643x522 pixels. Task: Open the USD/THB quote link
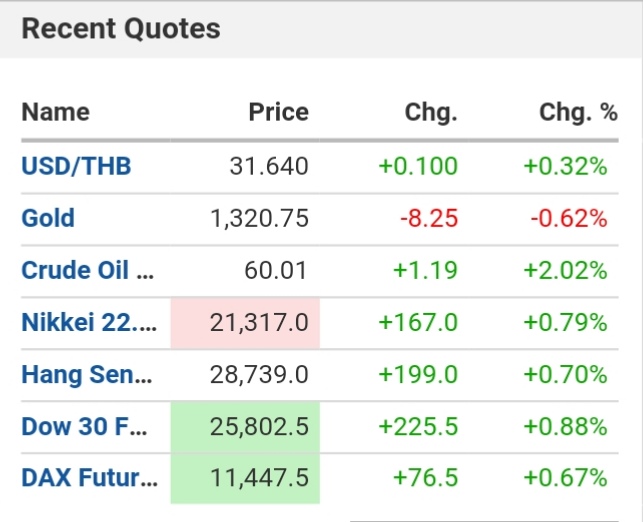click(x=76, y=166)
